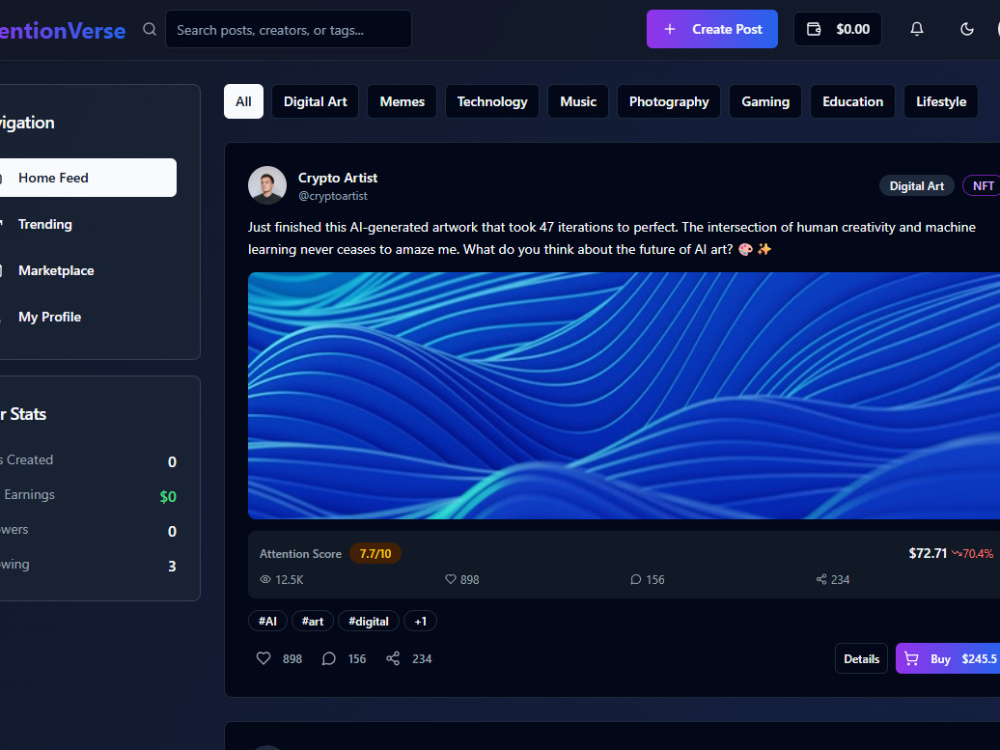The height and width of the screenshot is (750, 1000).
Task: Click the #digital tag
Action: pos(369,621)
